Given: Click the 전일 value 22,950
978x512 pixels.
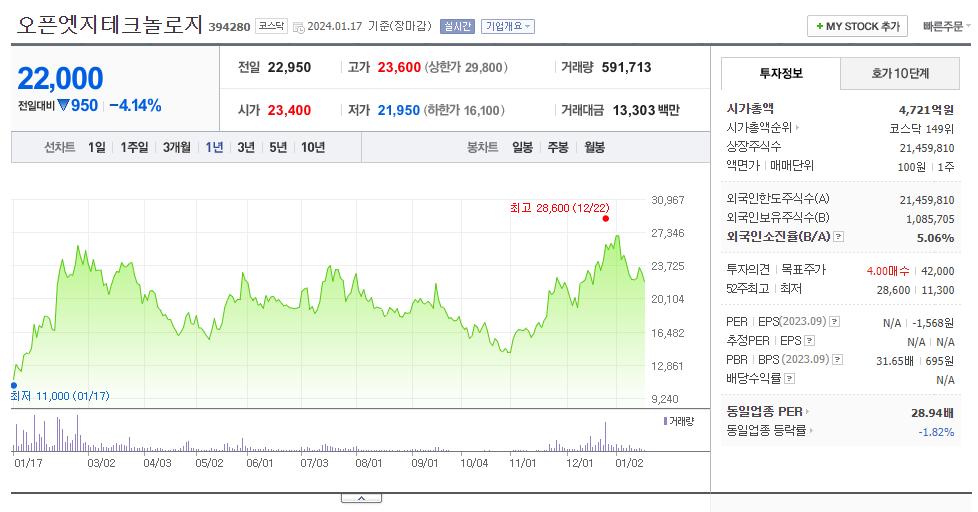Looking at the screenshot, I should (289, 67).
